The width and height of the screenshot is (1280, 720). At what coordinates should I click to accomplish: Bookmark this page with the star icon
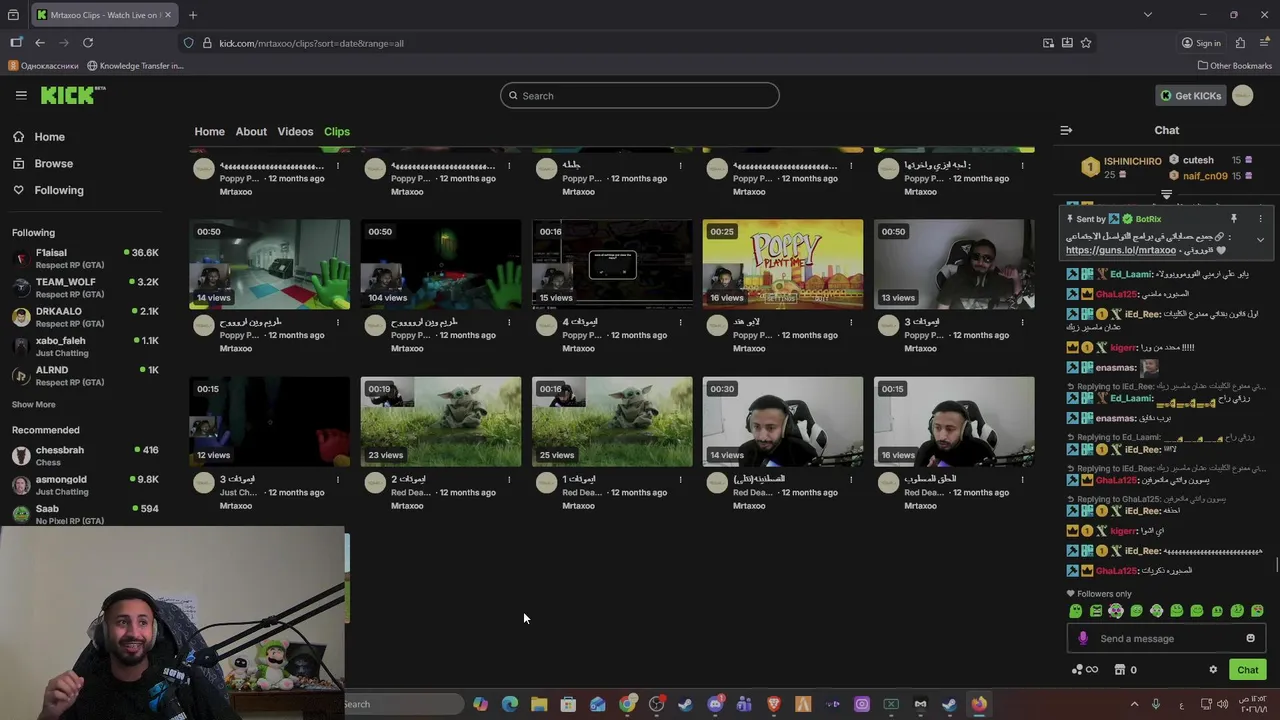(x=1086, y=43)
